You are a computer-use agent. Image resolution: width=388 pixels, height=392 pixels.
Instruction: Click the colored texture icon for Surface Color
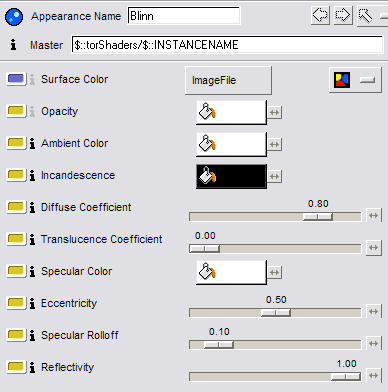[x=342, y=80]
